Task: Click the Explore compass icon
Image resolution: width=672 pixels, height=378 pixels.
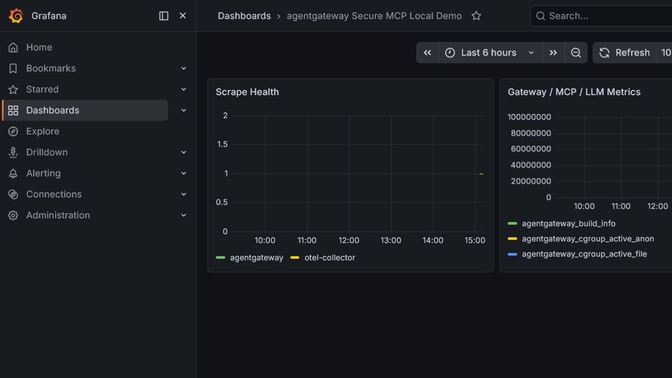Action: pyautogui.click(x=13, y=131)
